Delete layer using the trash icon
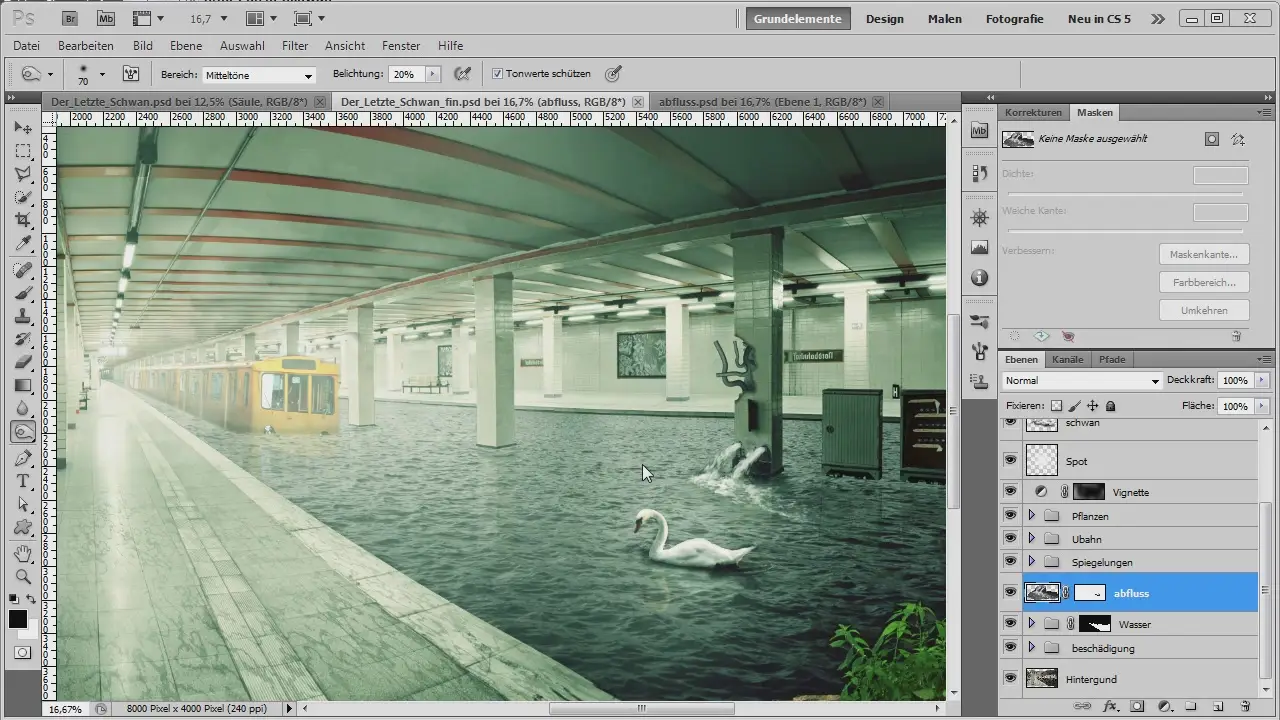Screen dimensions: 1280x720 tap(1244, 706)
